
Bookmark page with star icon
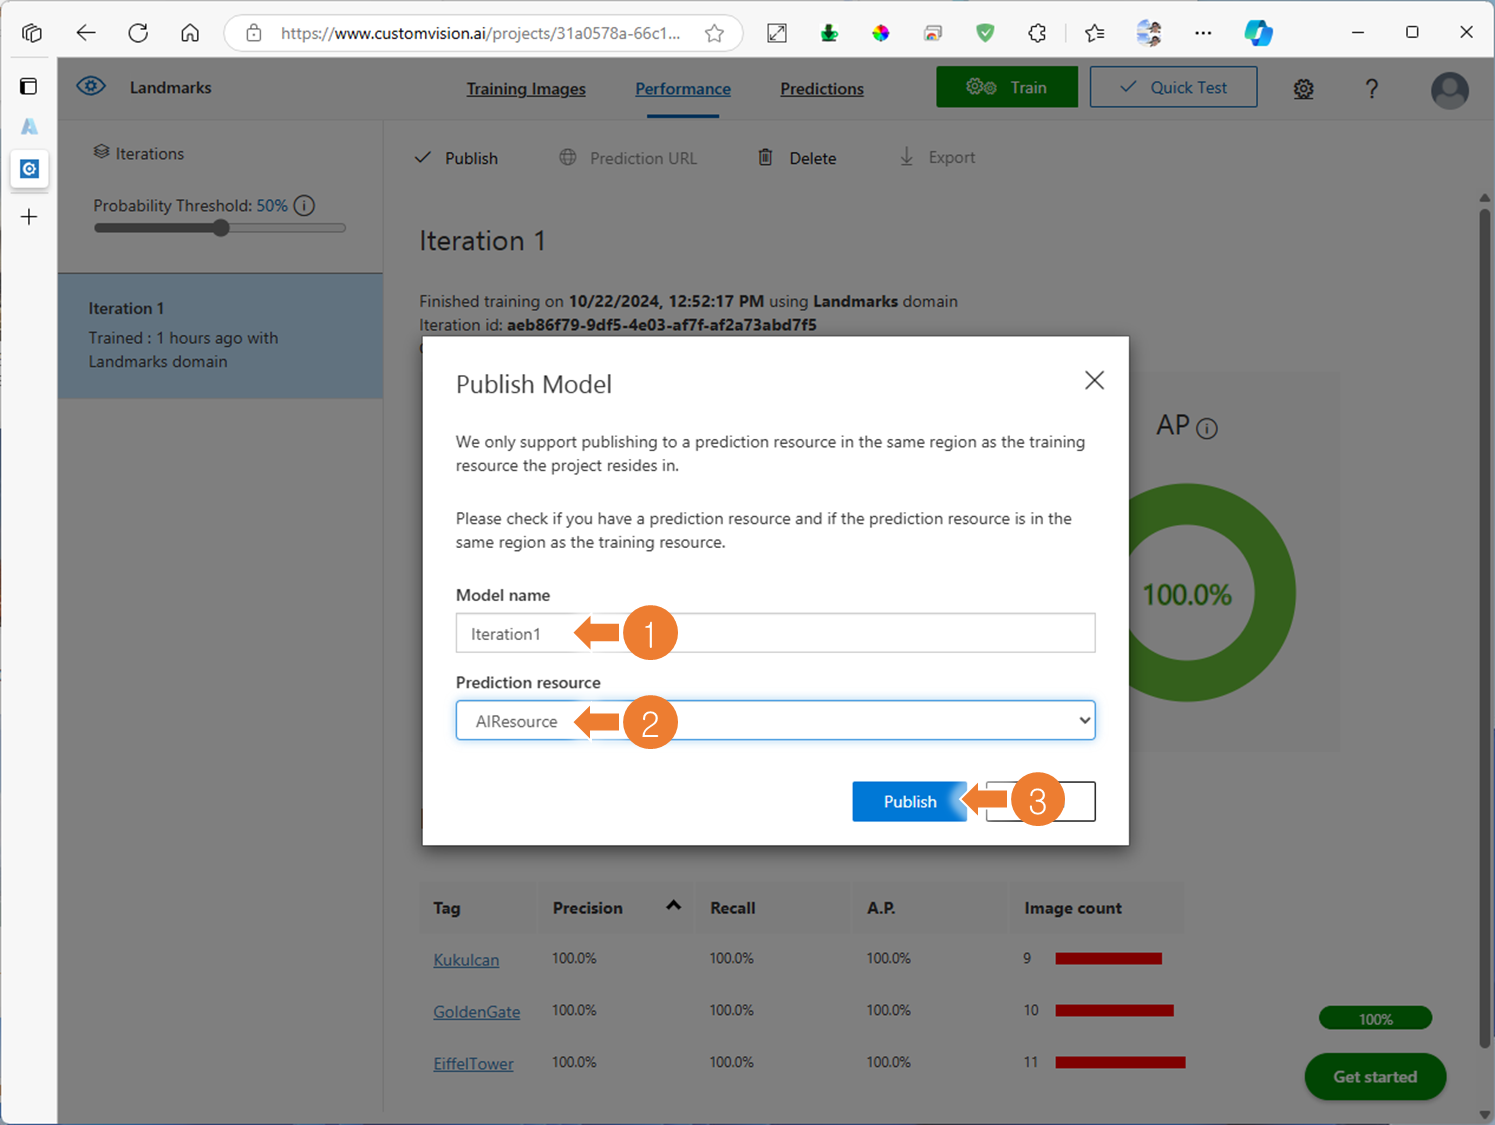pyautogui.click(x=714, y=33)
